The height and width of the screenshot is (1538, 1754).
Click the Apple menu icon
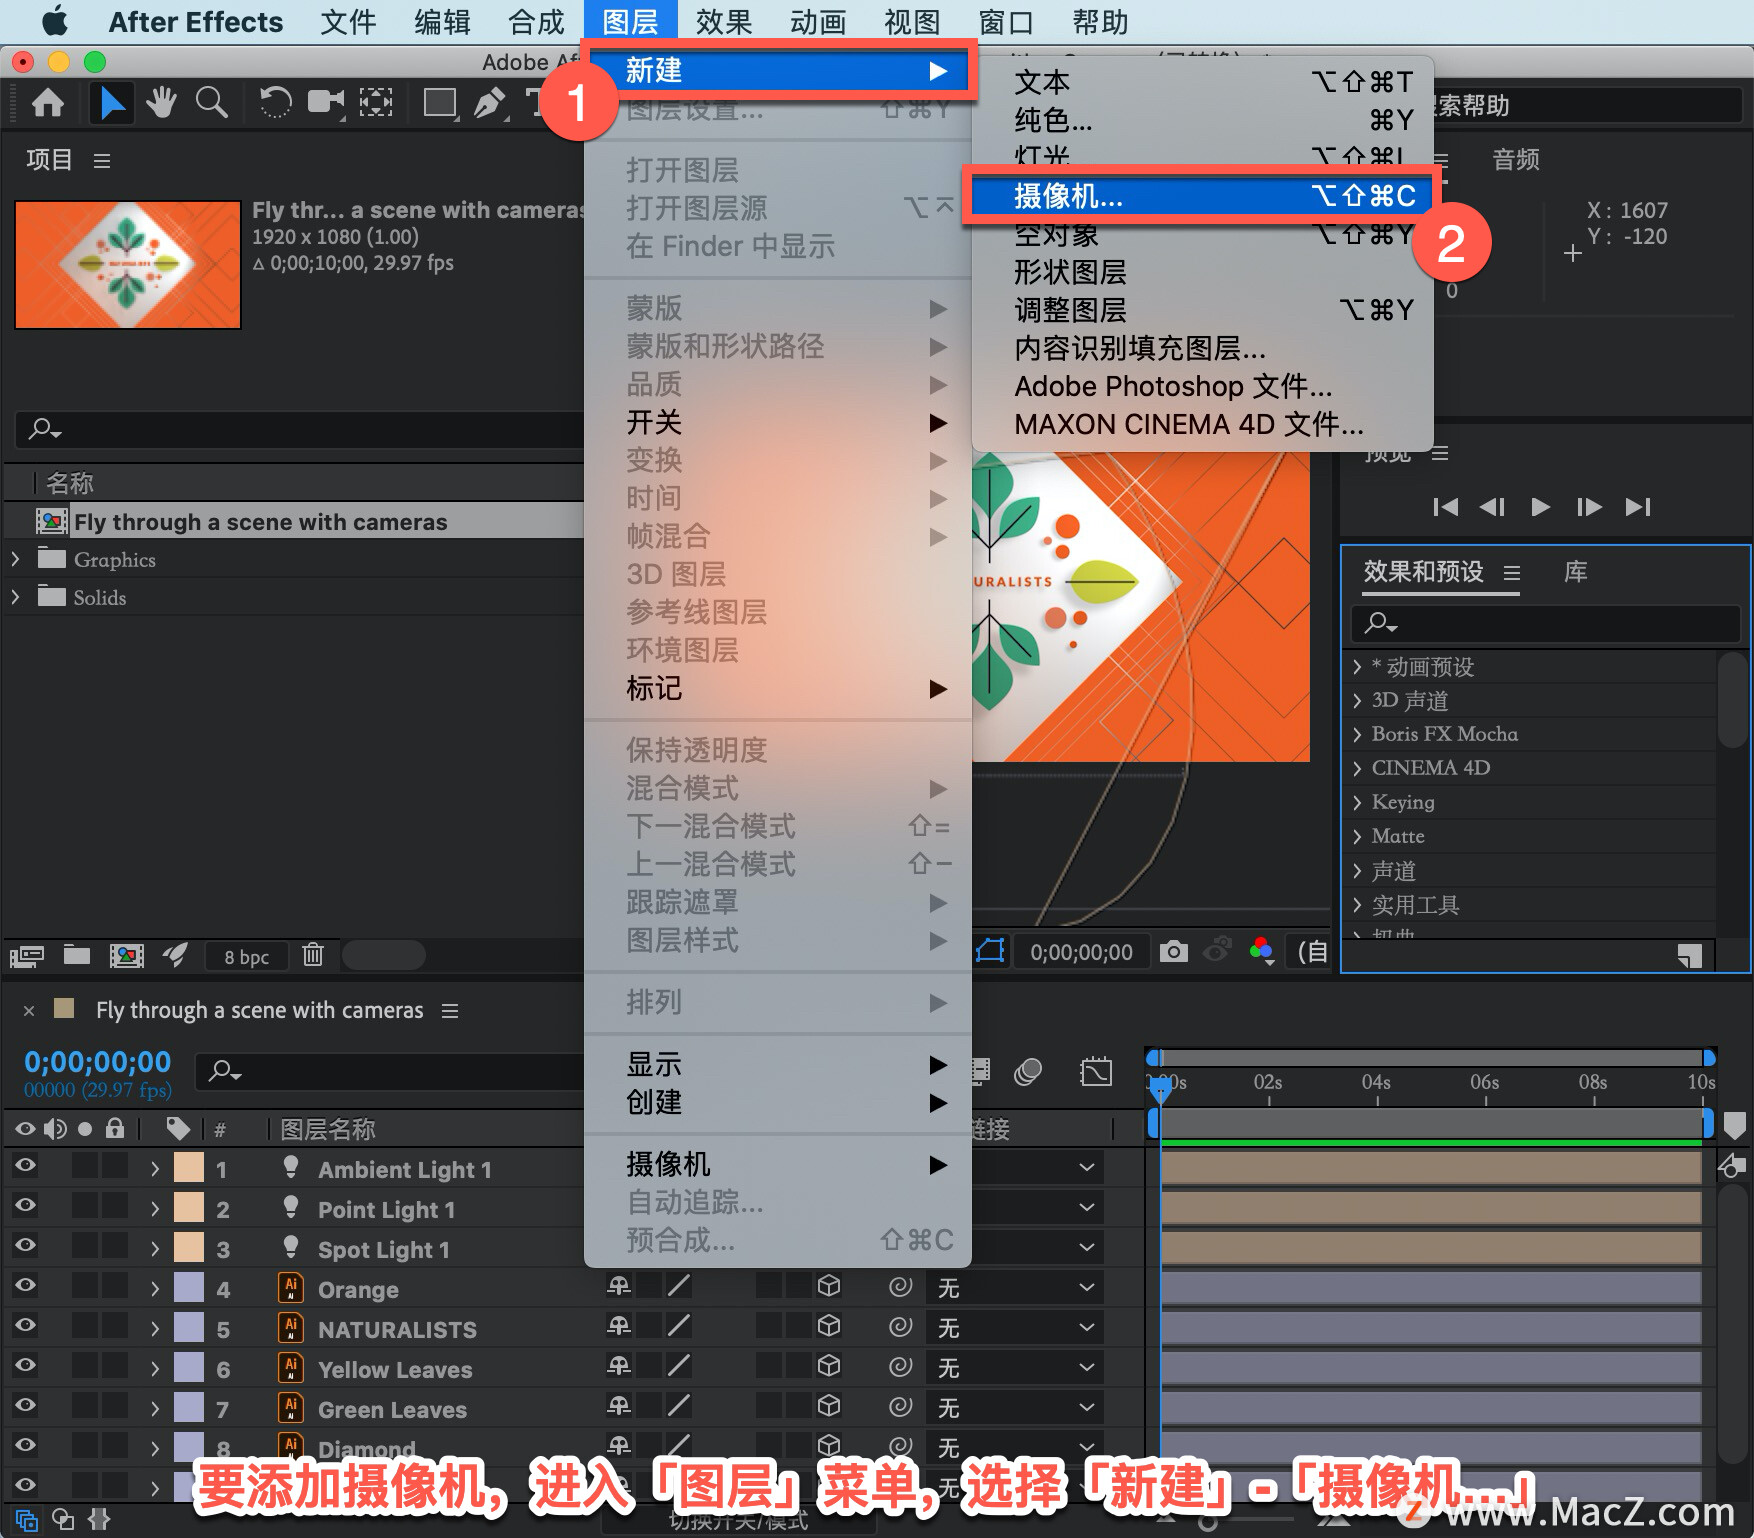coord(54,21)
